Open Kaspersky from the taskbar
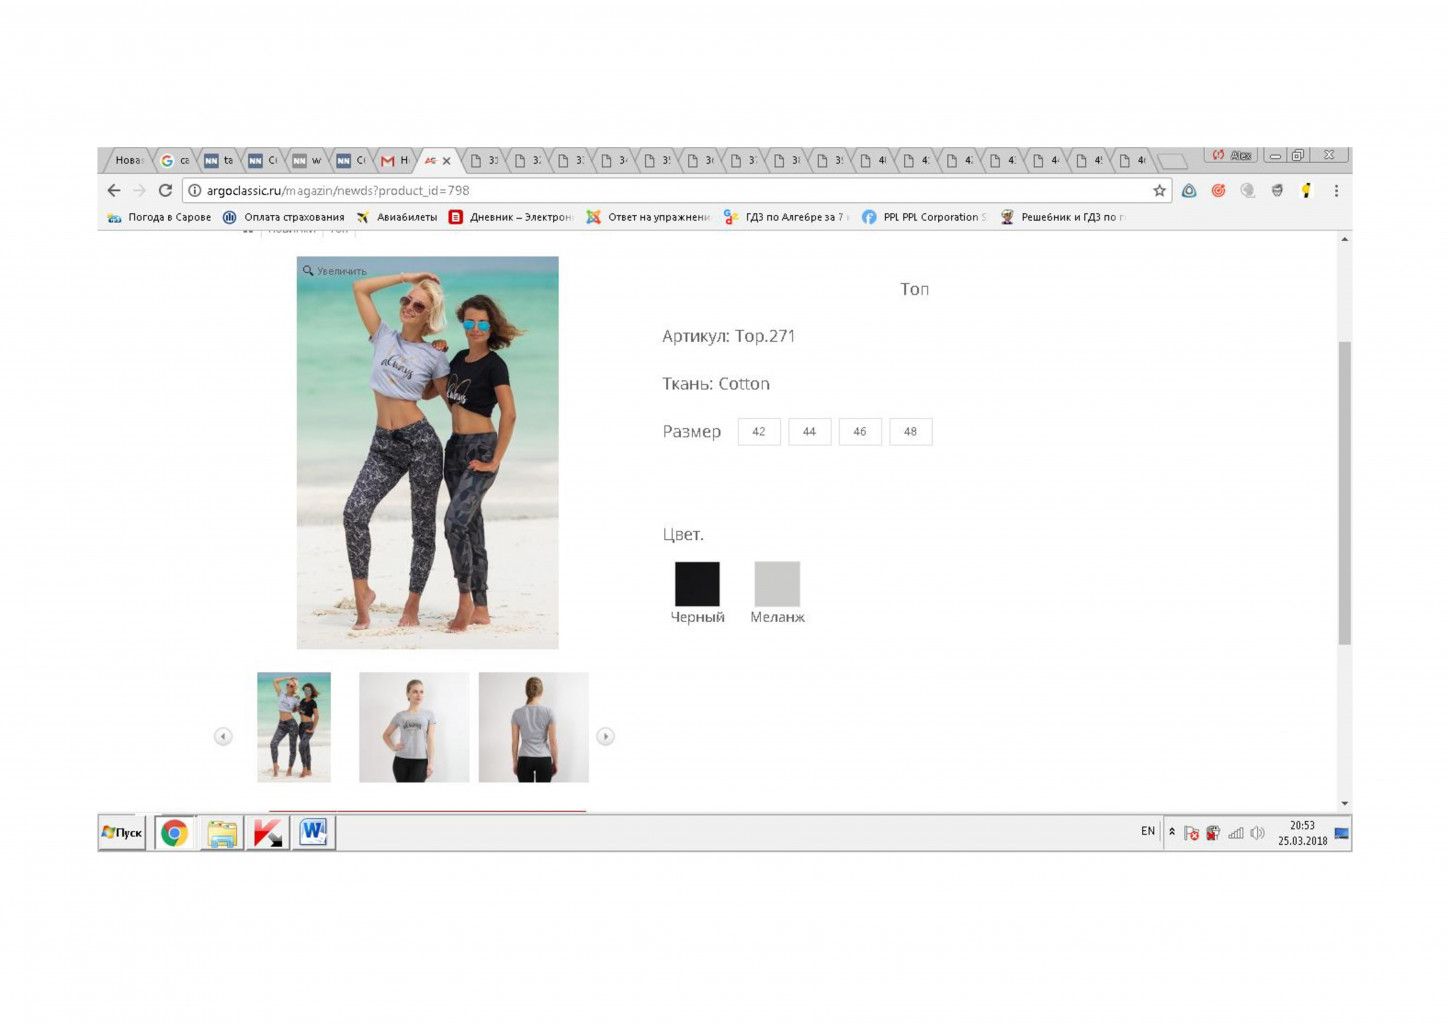This screenshot has width=1448, height=1024. 267,832
